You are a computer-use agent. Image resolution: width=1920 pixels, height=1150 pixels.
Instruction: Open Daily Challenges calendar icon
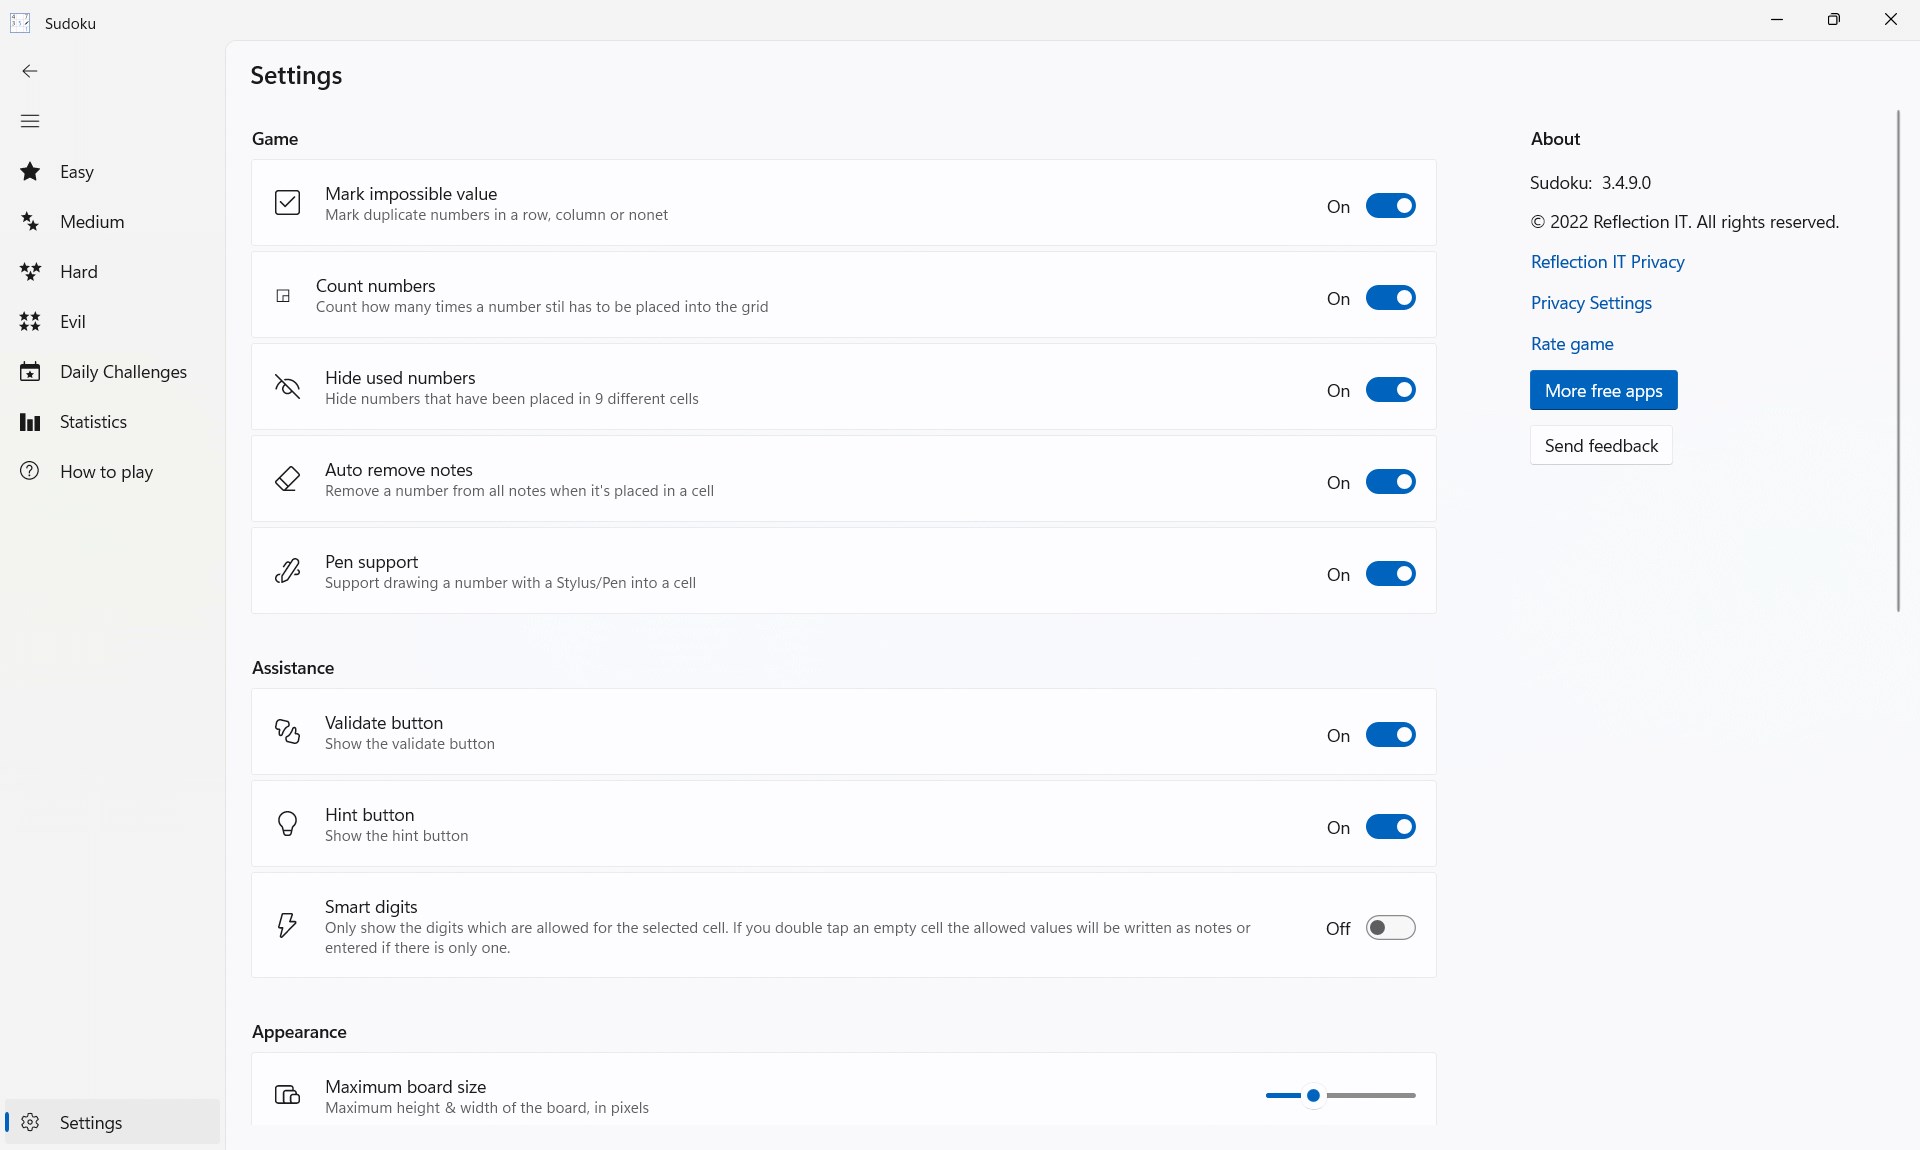pos(30,372)
